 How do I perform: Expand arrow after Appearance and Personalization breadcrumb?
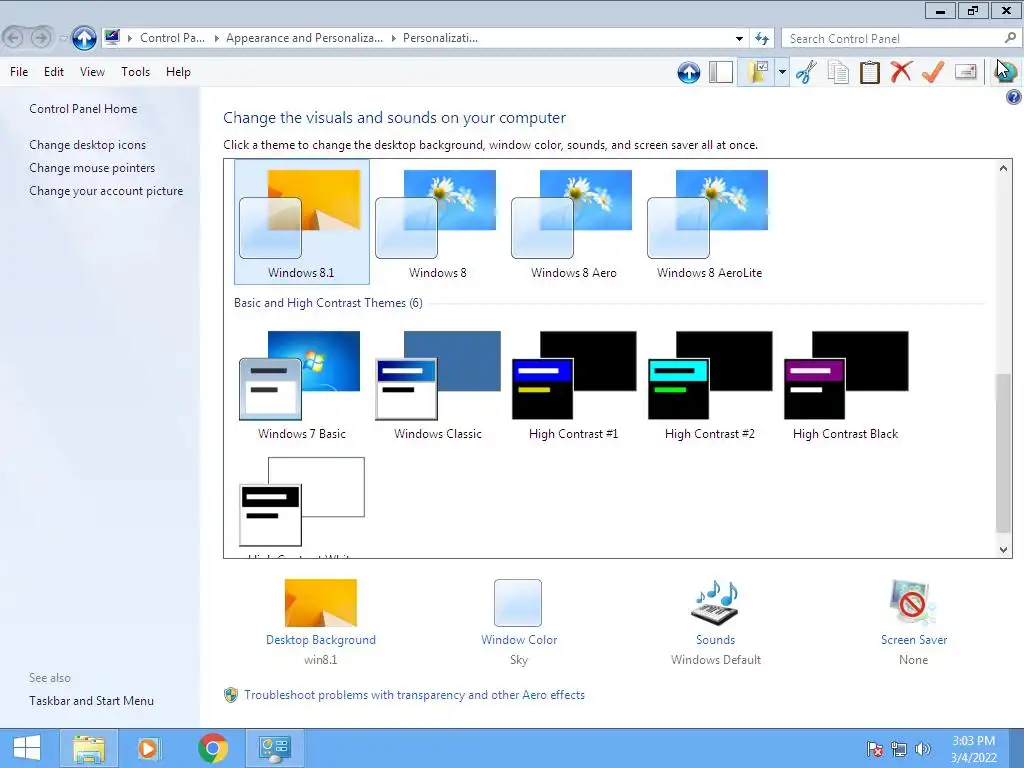coord(394,38)
